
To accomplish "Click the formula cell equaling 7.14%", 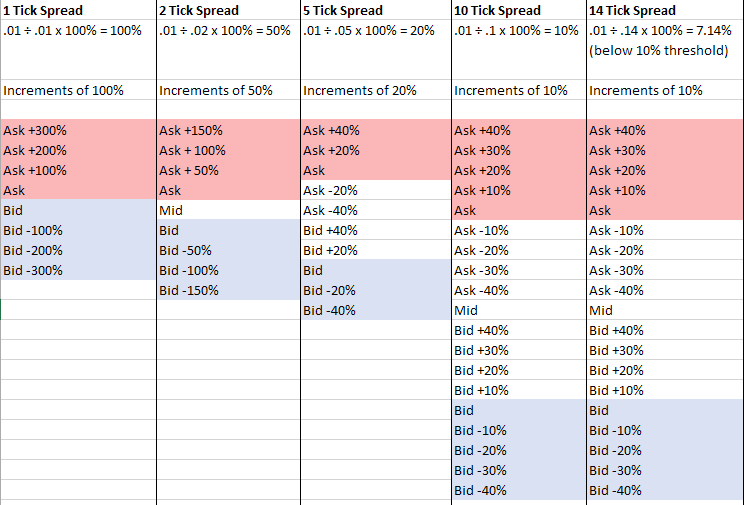I will coord(662,31).
